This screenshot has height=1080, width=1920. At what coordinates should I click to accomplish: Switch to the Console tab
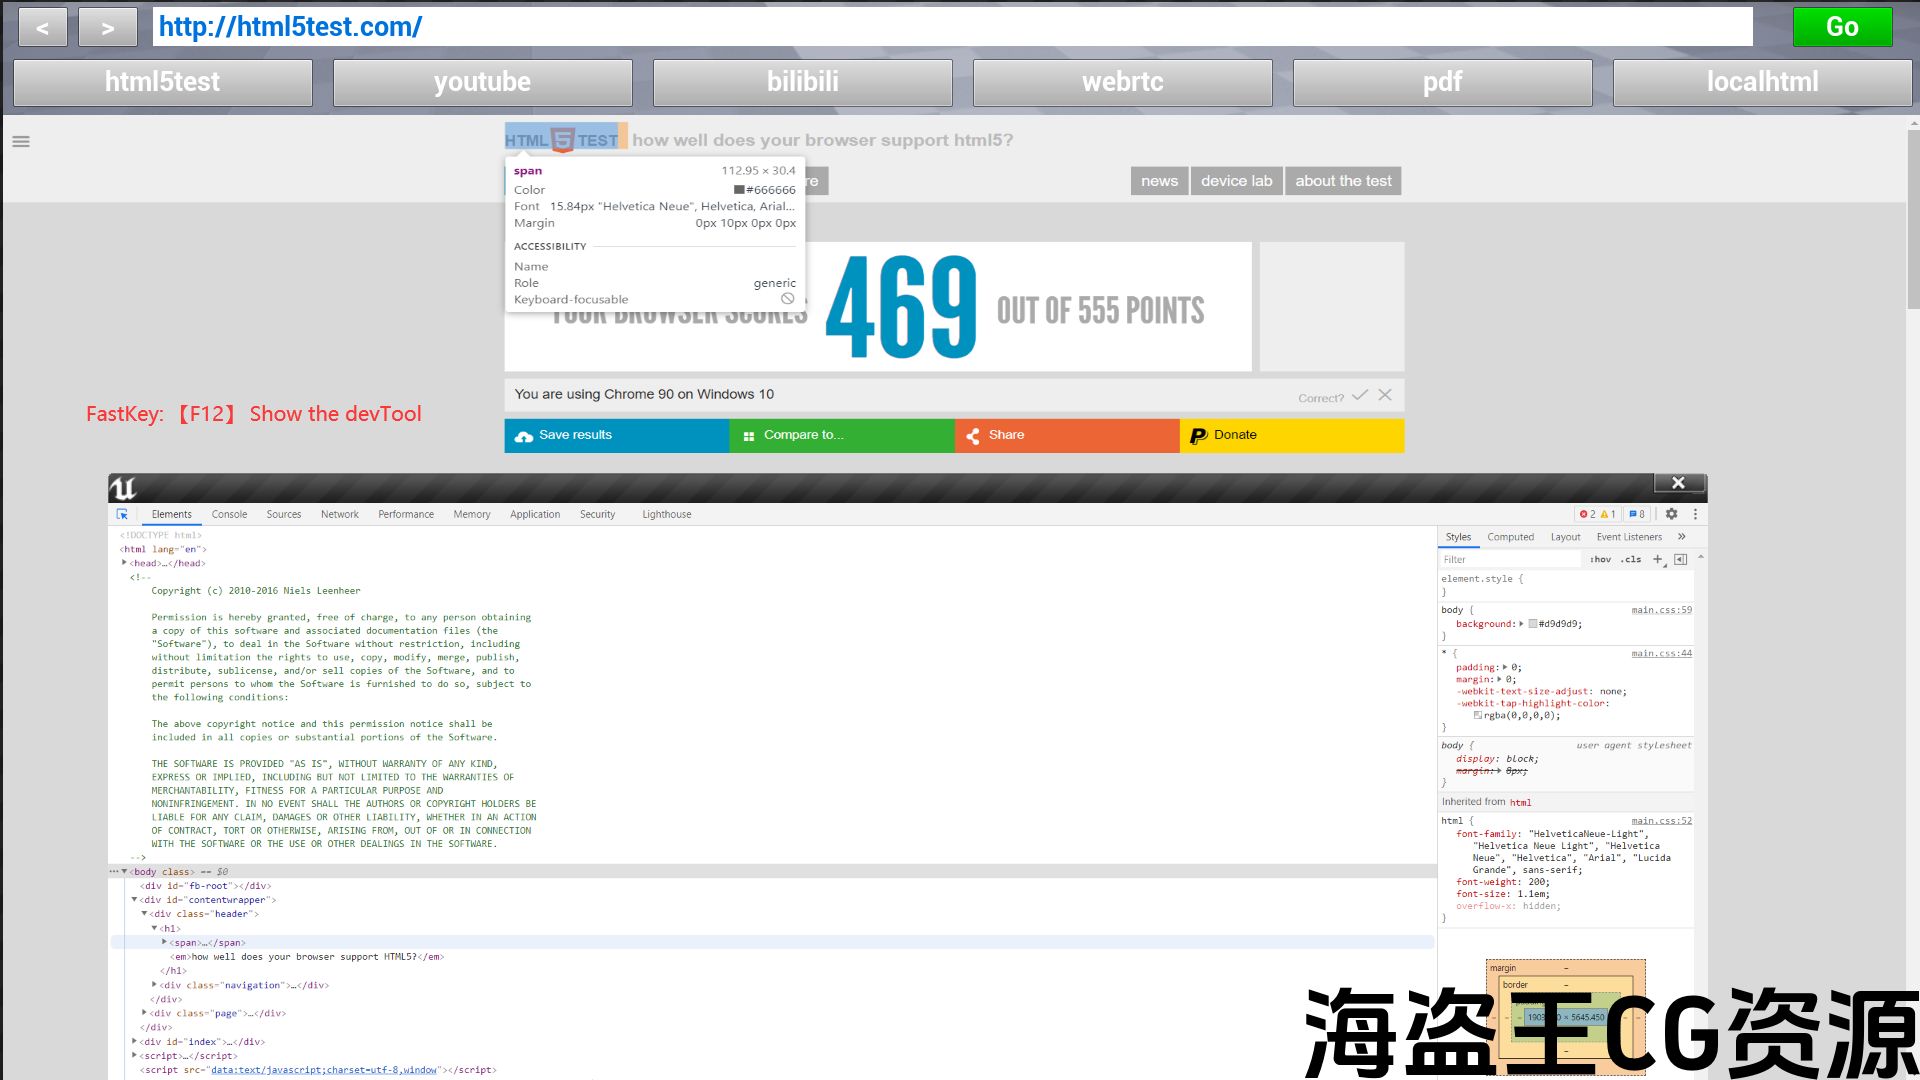coord(229,514)
